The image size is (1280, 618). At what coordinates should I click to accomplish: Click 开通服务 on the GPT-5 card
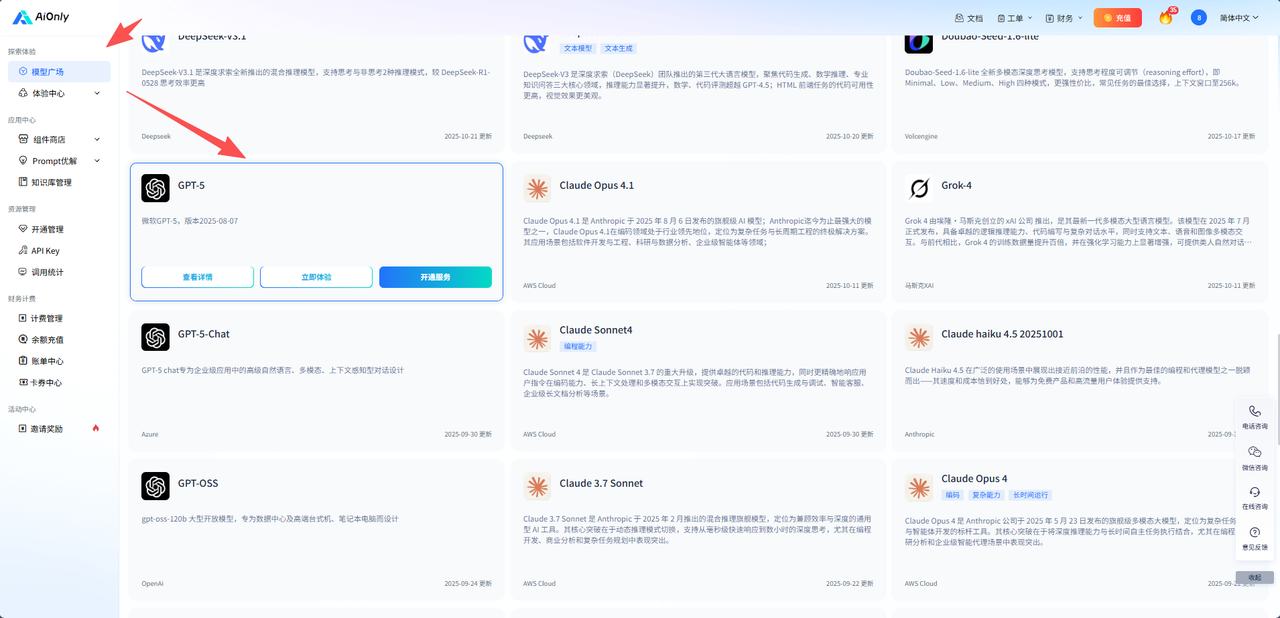tap(435, 277)
